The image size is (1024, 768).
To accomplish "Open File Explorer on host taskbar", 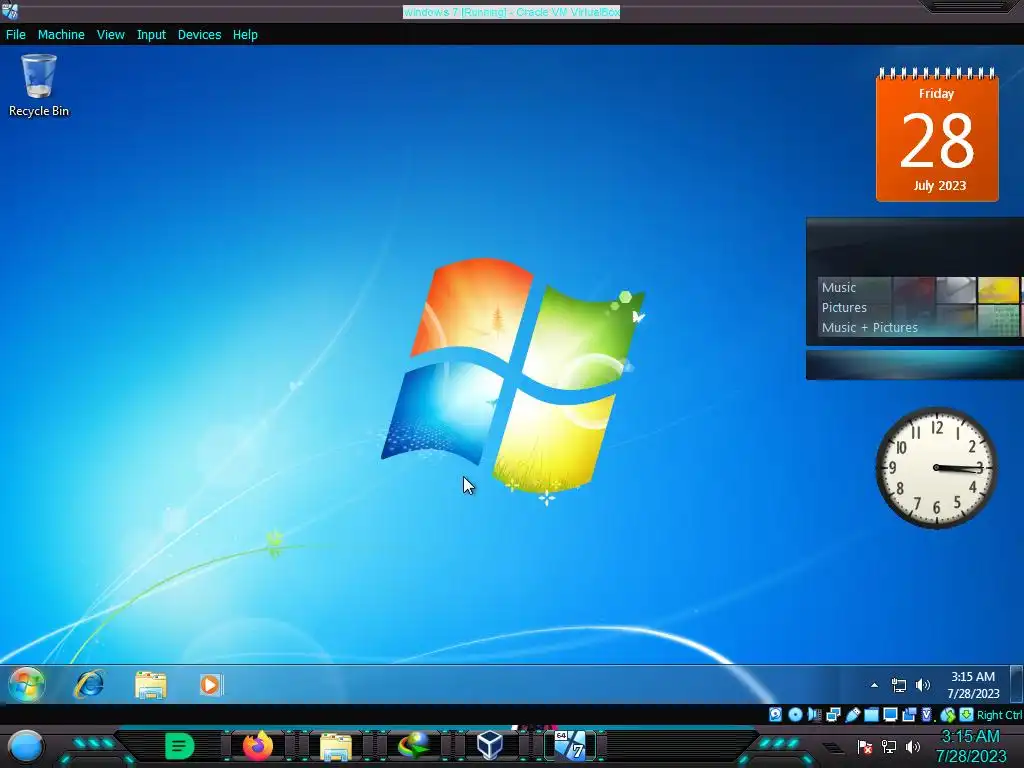I will tap(336, 746).
